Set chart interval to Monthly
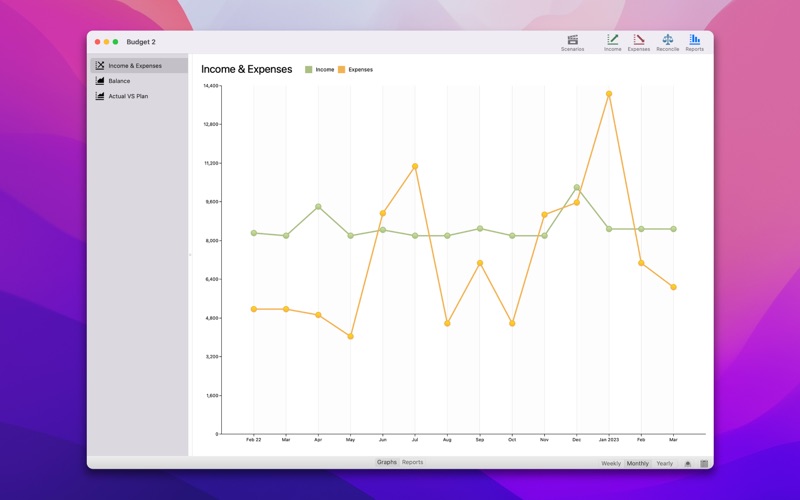Screen dimensions: 800x500 (x=638, y=463)
